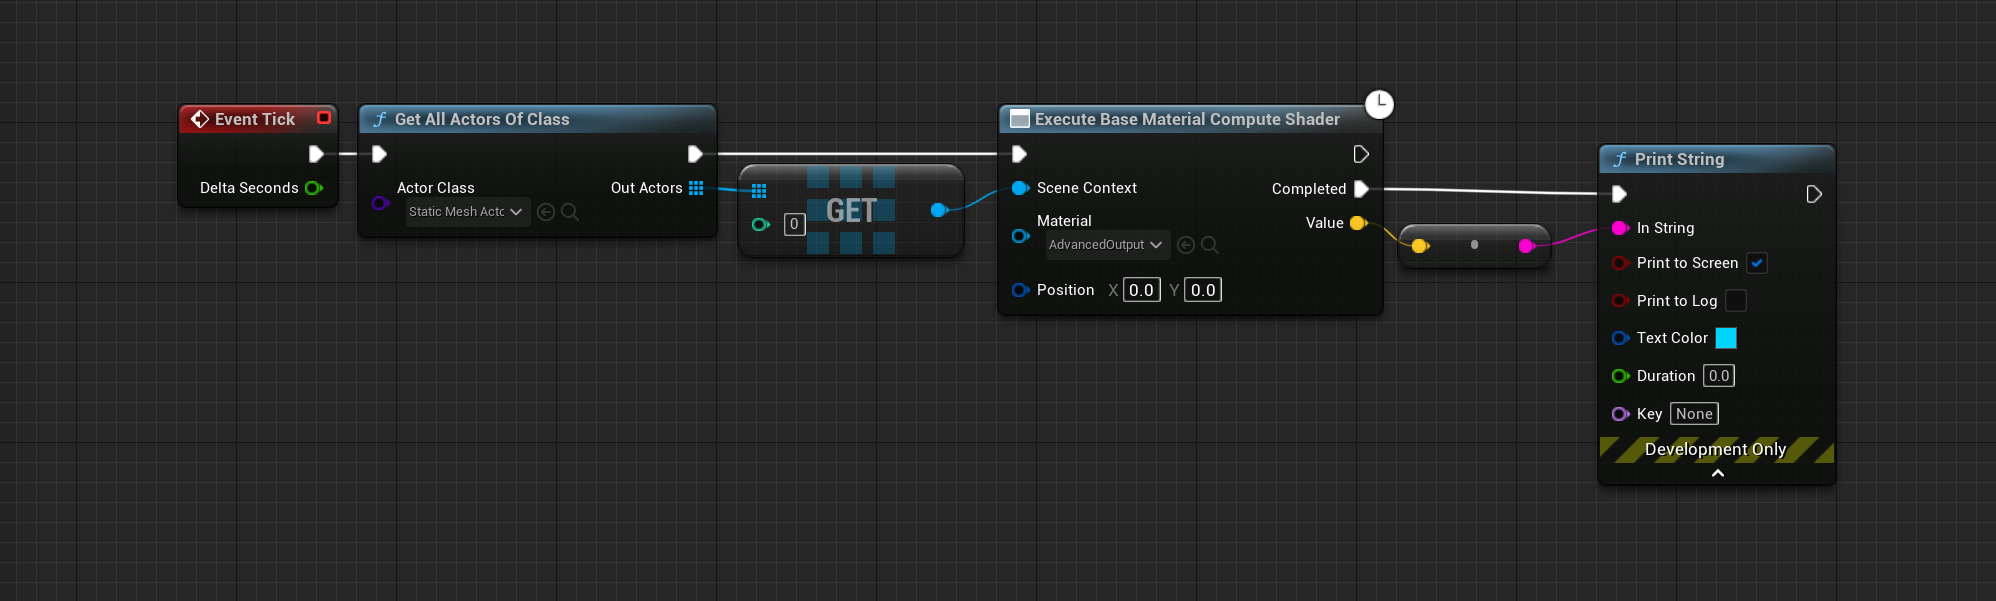Collapse Print String advanced pins arrow
This screenshot has height=601, width=1996.
pyautogui.click(x=1718, y=473)
